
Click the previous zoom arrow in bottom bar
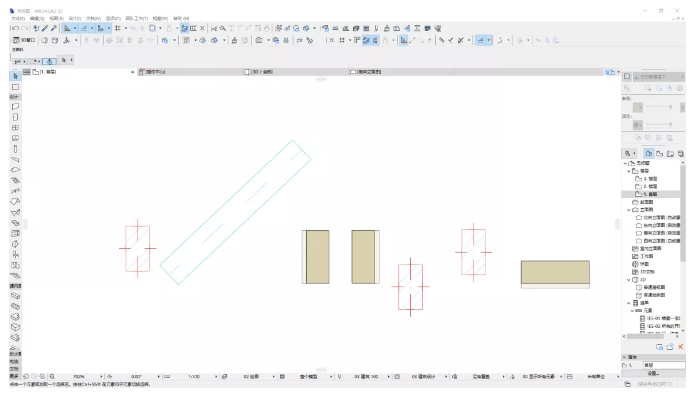[x=26, y=377]
